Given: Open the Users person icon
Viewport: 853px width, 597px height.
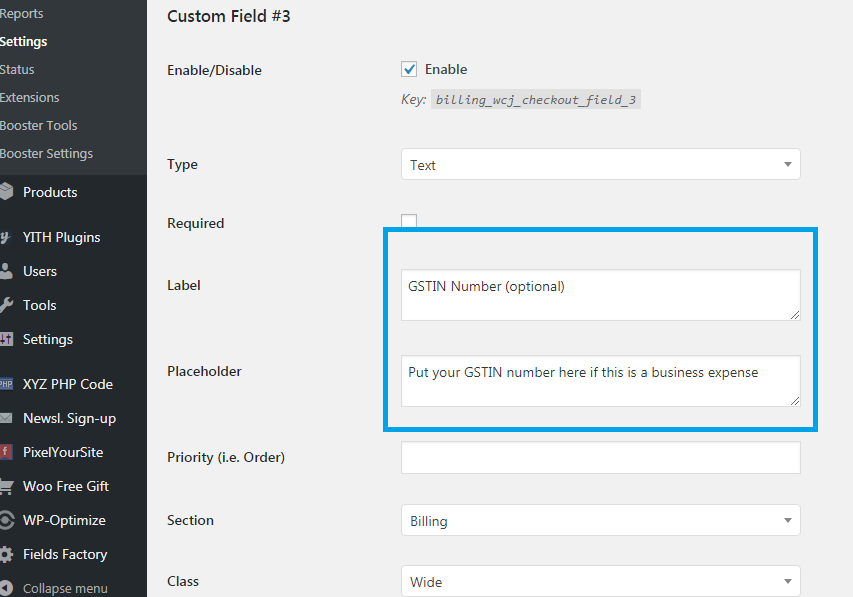Looking at the screenshot, I should [x=6, y=271].
